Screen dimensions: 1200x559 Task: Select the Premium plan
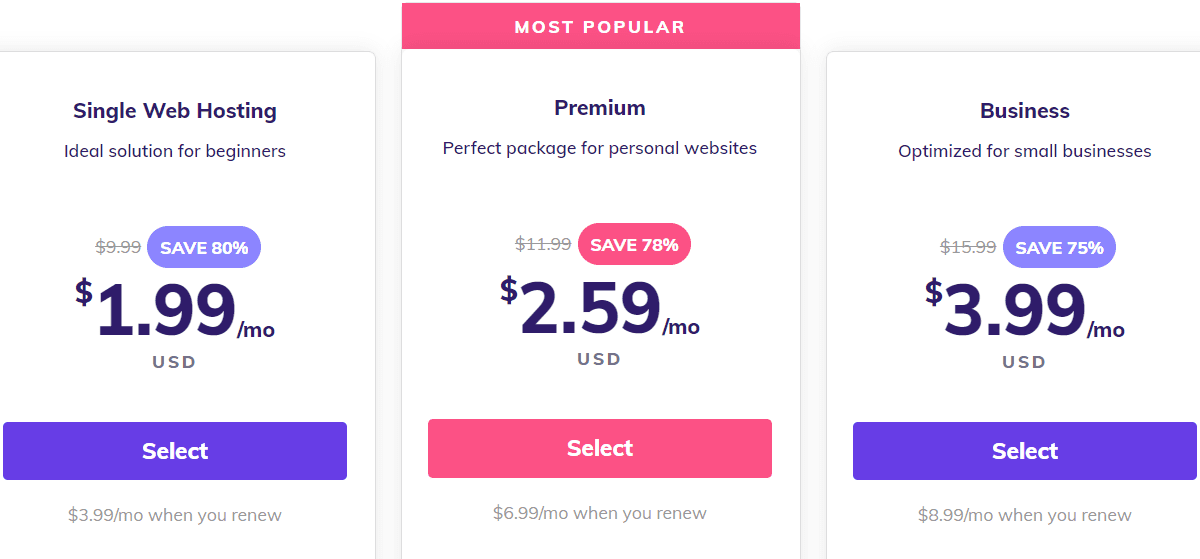pyautogui.click(x=600, y=448)
